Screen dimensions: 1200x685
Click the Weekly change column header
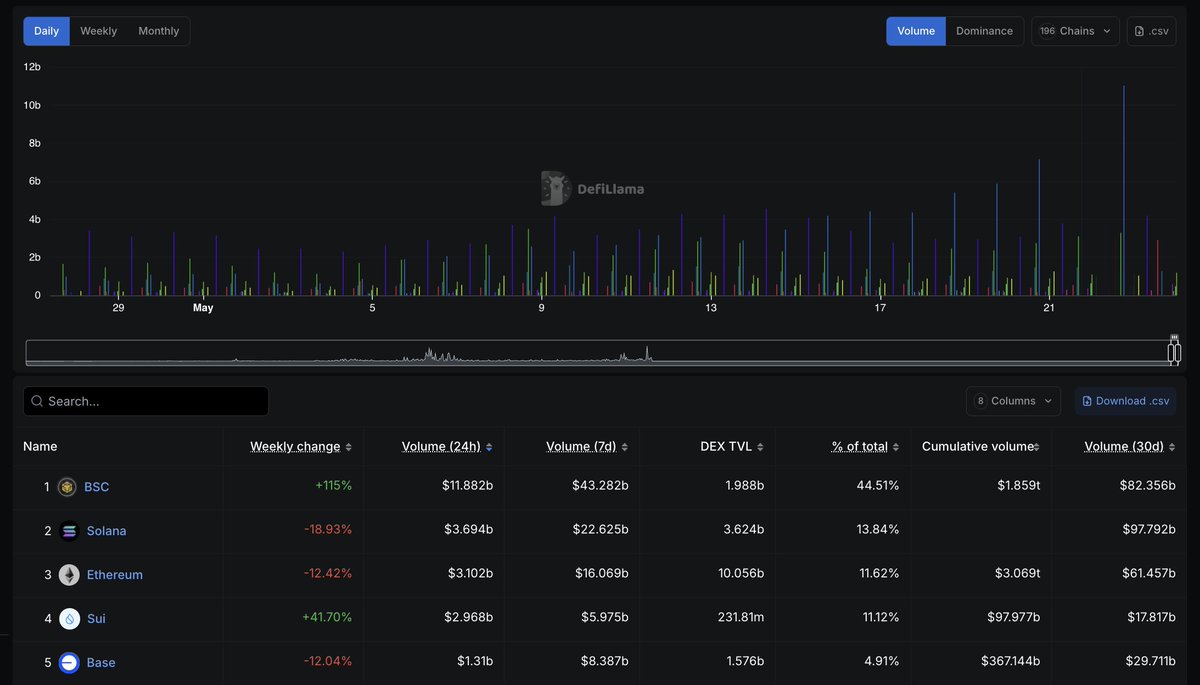point(295,447)
